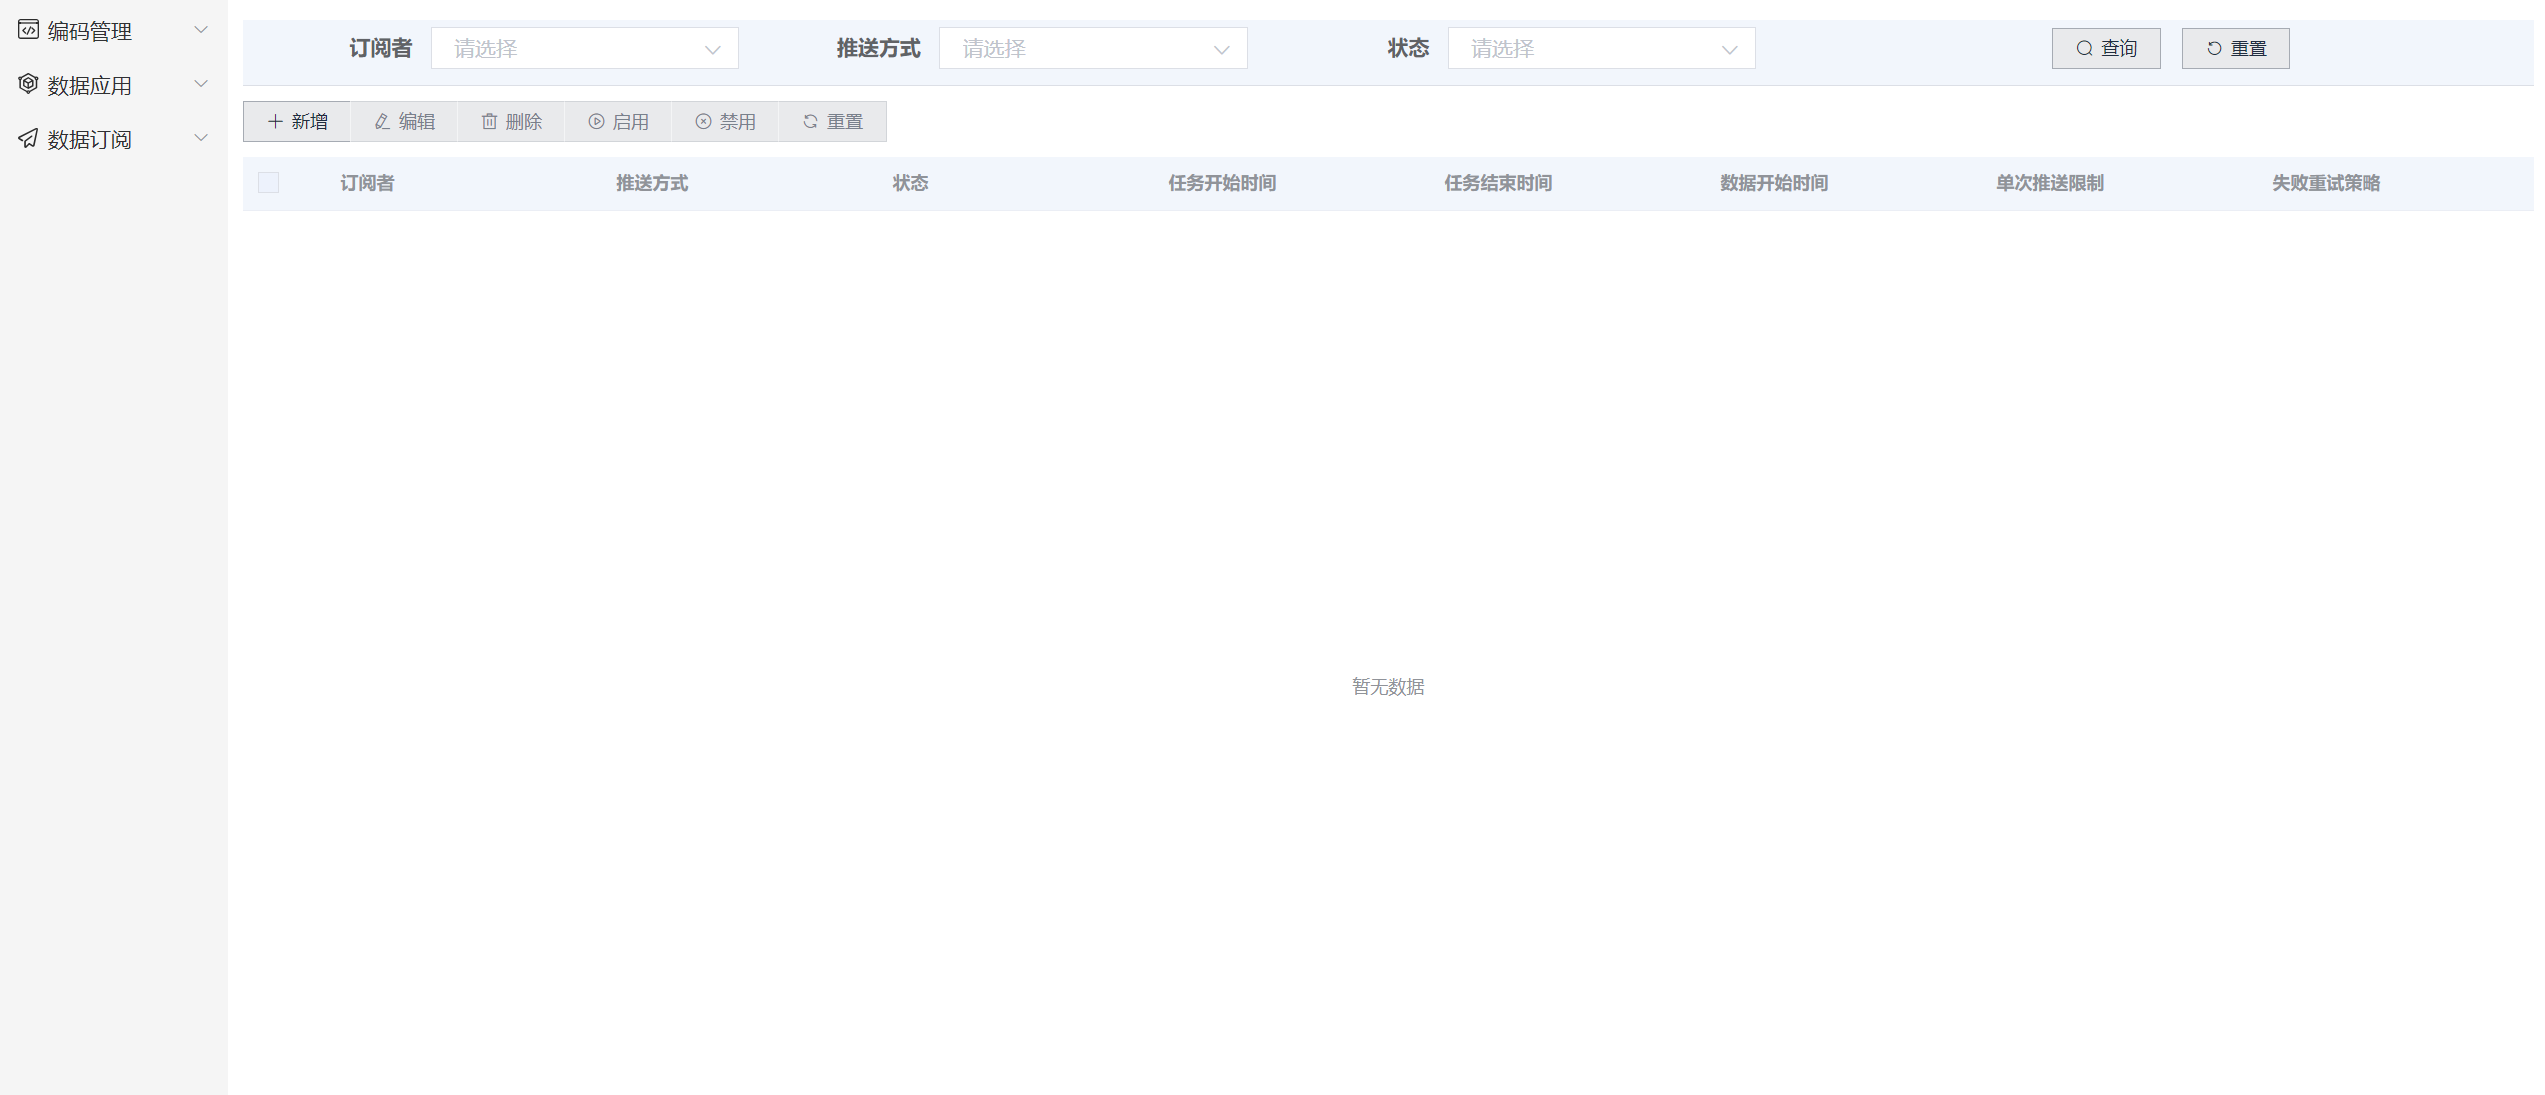Expand the 数据应用 chevron
The width and height of the screenshot is (2545, 1095).
(x=200, y=84)
